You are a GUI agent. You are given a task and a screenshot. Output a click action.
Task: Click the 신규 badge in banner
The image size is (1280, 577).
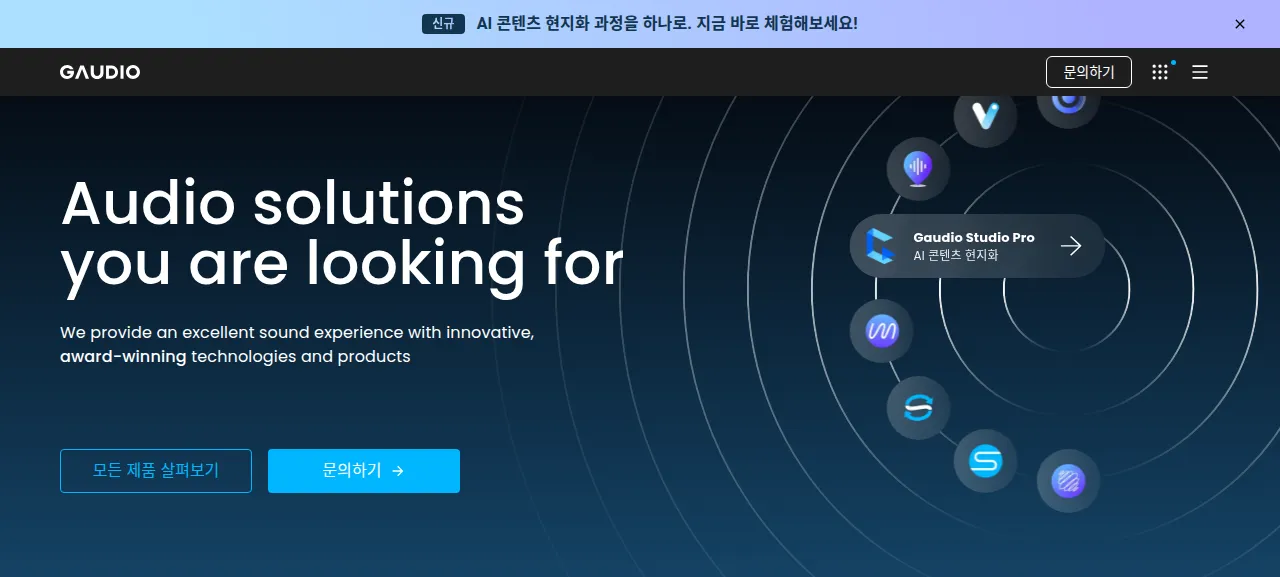(x=443, y=23)
